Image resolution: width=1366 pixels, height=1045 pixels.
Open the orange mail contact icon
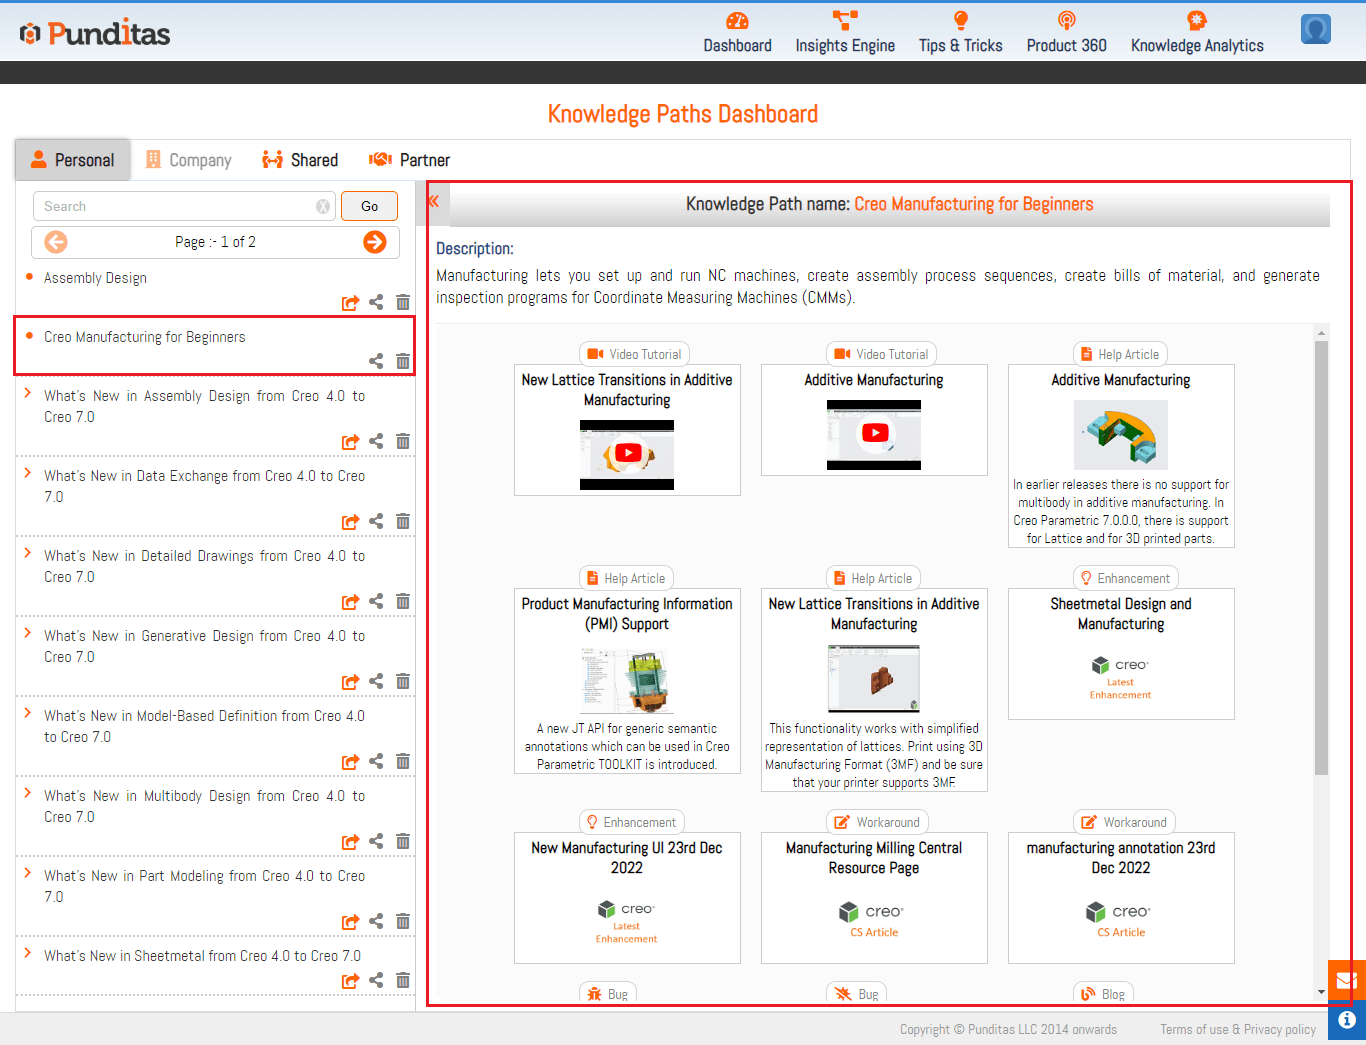click(x=1346, y=980)
